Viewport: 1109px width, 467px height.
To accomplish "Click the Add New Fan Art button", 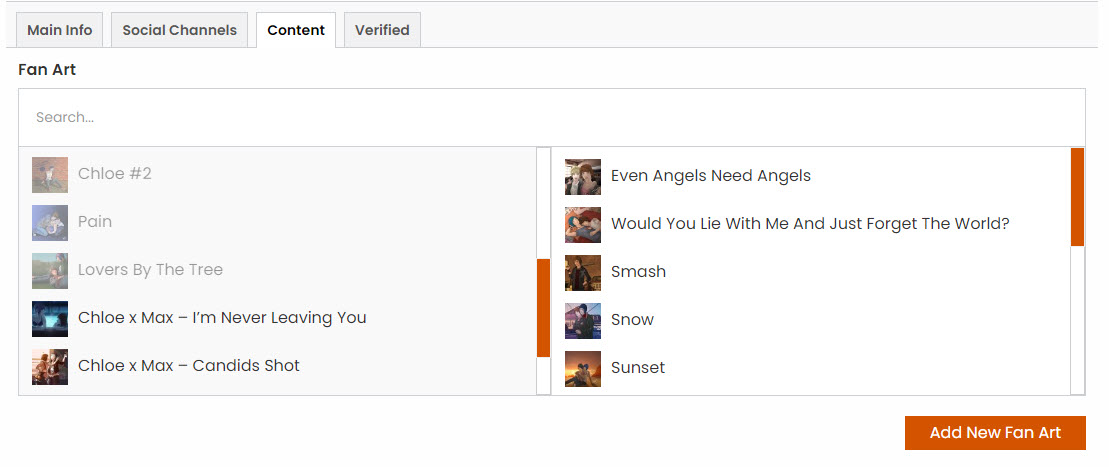I will point(995,432).
